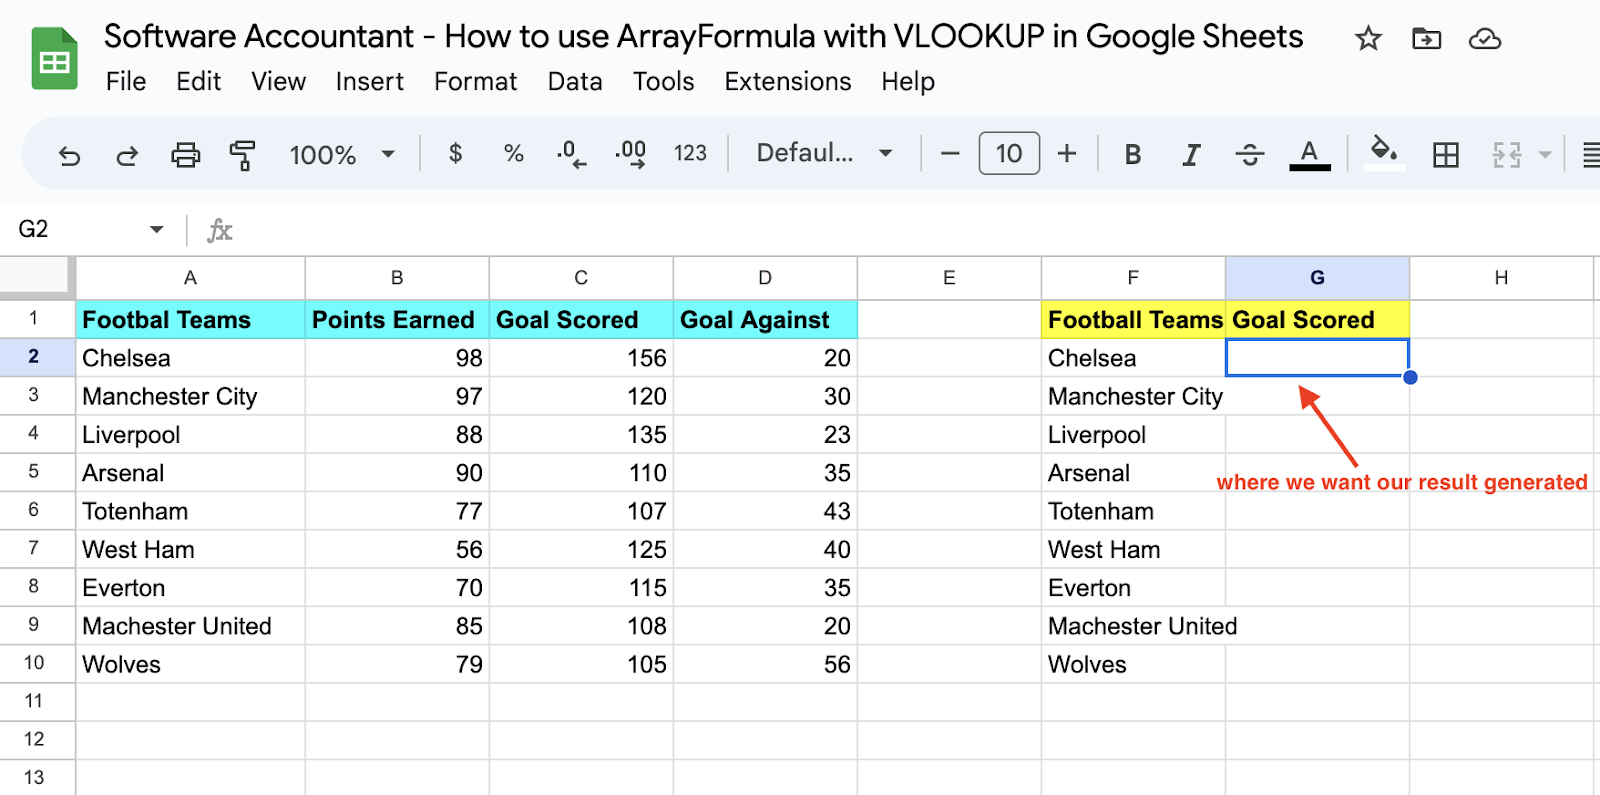Click the Redo arrow icon
This screenshot has width=1600, height=795.
127,155
